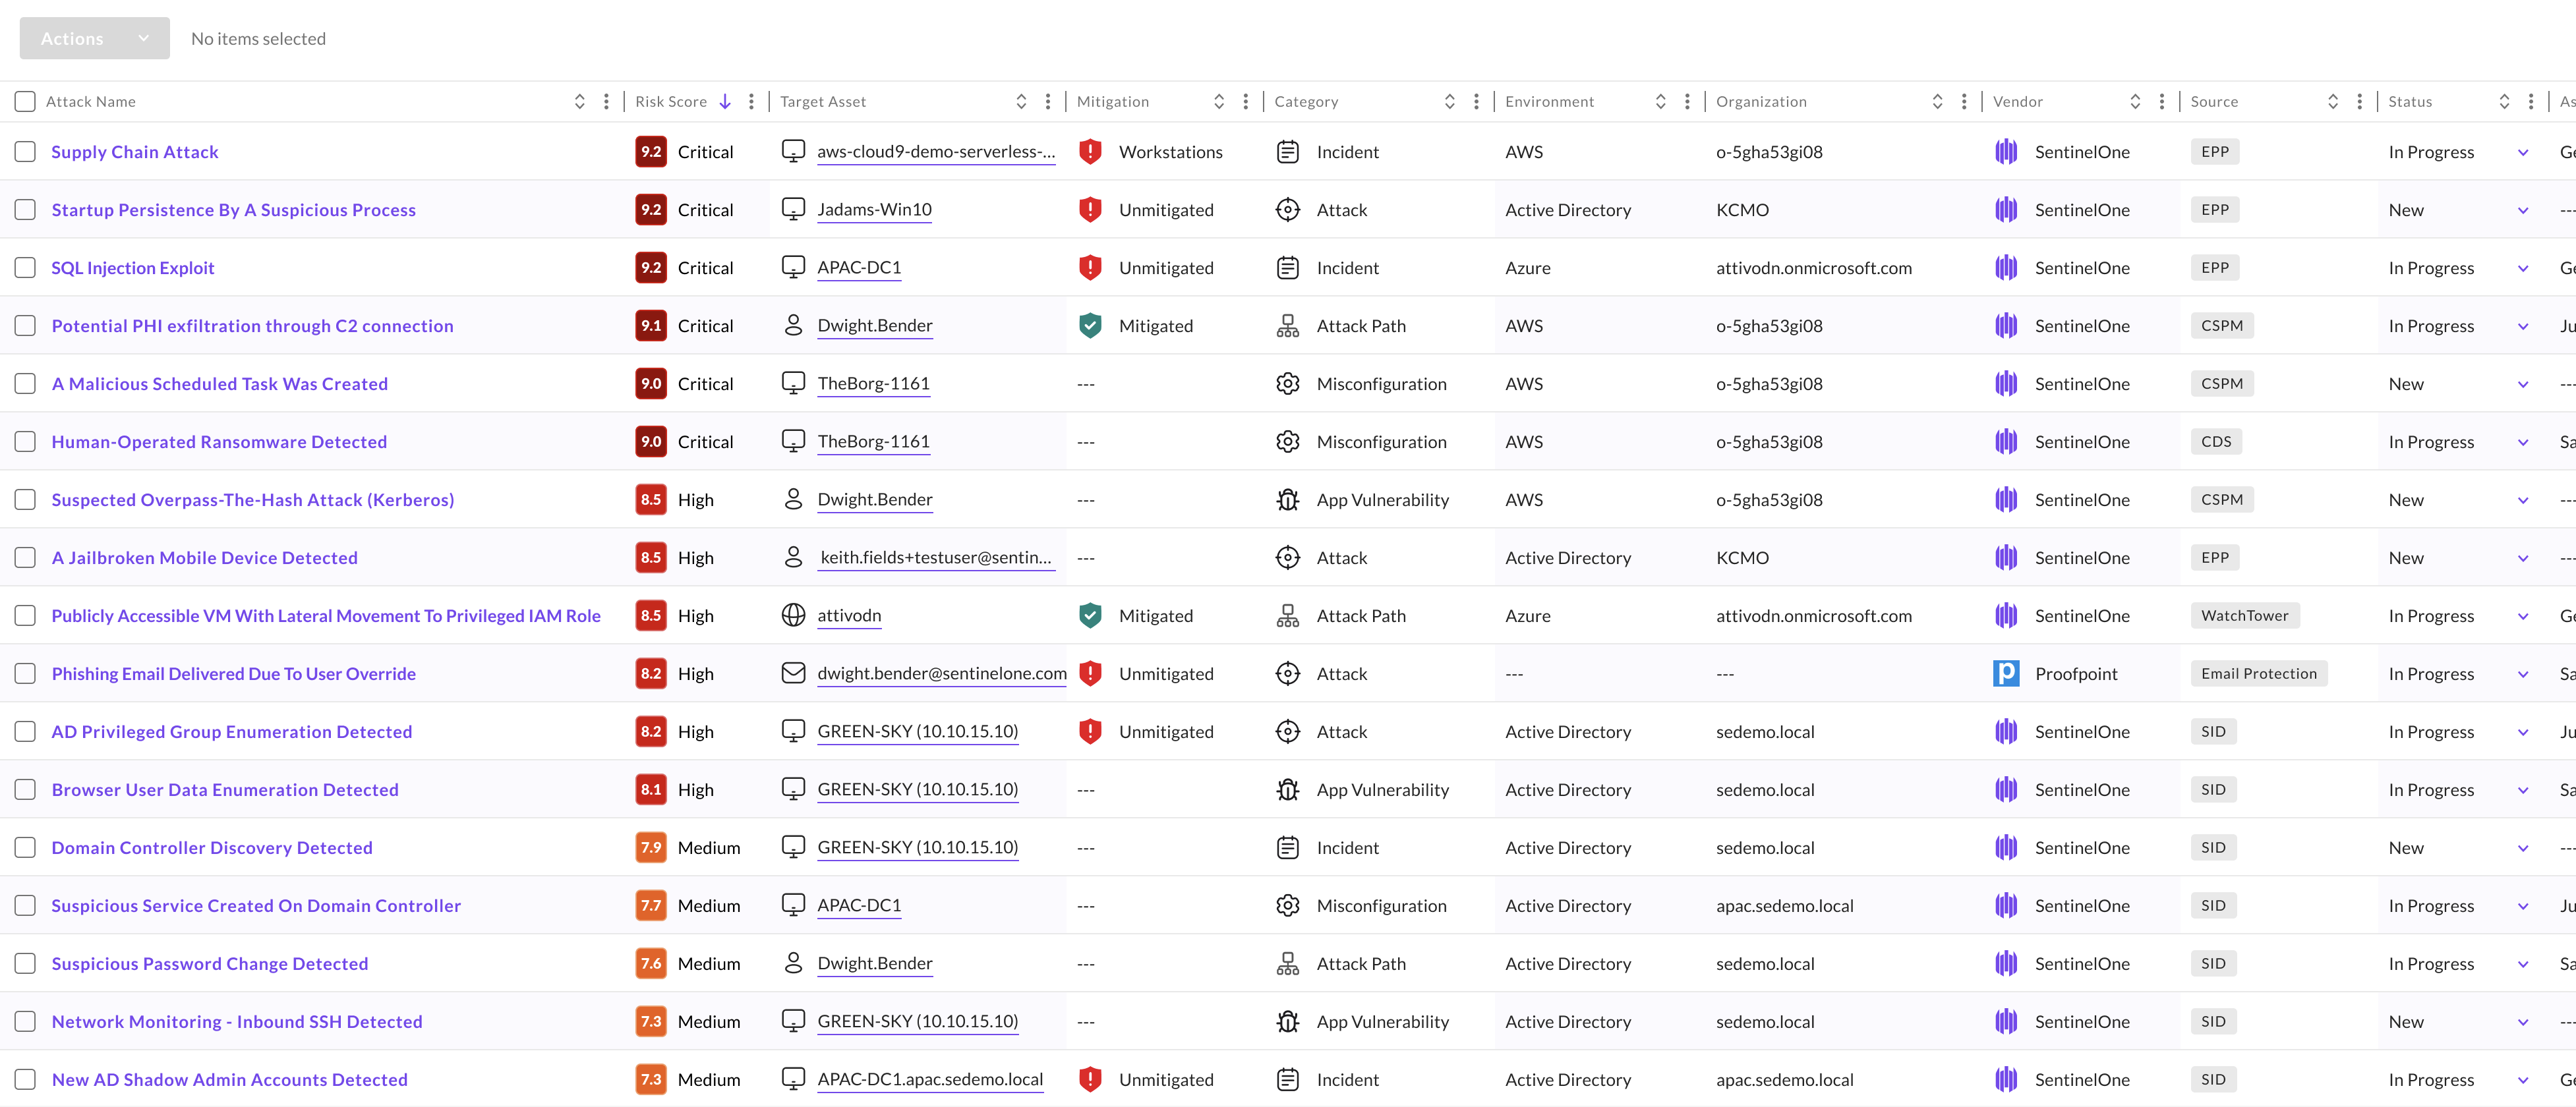Image resolution: width=2576 pixels, height=1107 pixels.
Task: Open the Attack Name column options menu
Action: [606, 102]
